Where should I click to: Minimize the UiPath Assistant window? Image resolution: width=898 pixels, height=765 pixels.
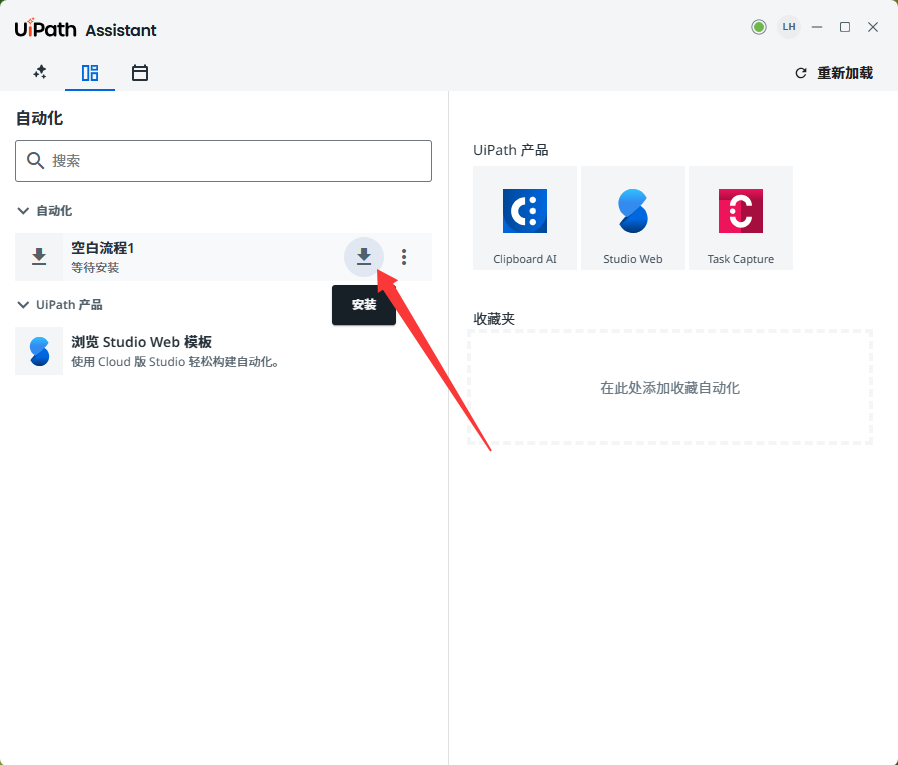817,27
